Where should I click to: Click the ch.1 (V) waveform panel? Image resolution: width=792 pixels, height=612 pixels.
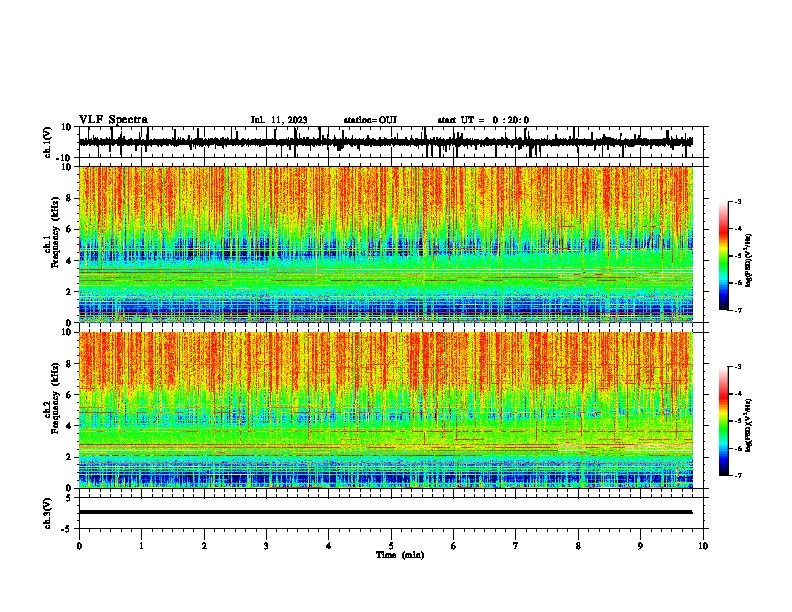coord(393,142)
